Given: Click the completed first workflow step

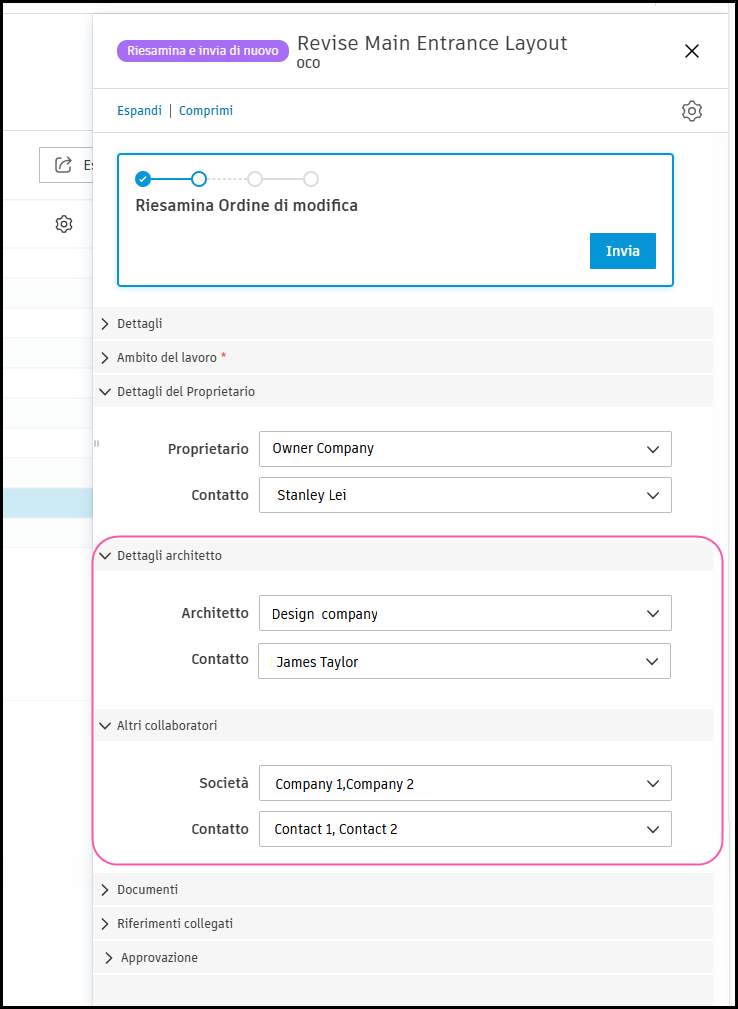Looking at the screenshot, I should (x=143, y=179).
